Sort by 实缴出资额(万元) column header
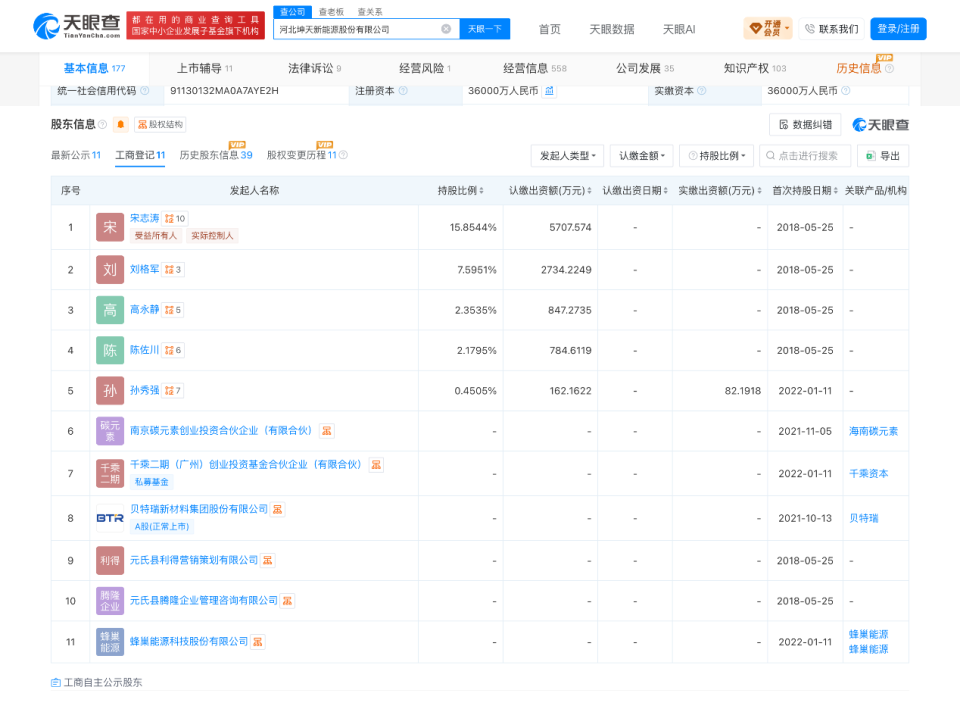This screenshot has width=960, height=712. click(719, 190)
